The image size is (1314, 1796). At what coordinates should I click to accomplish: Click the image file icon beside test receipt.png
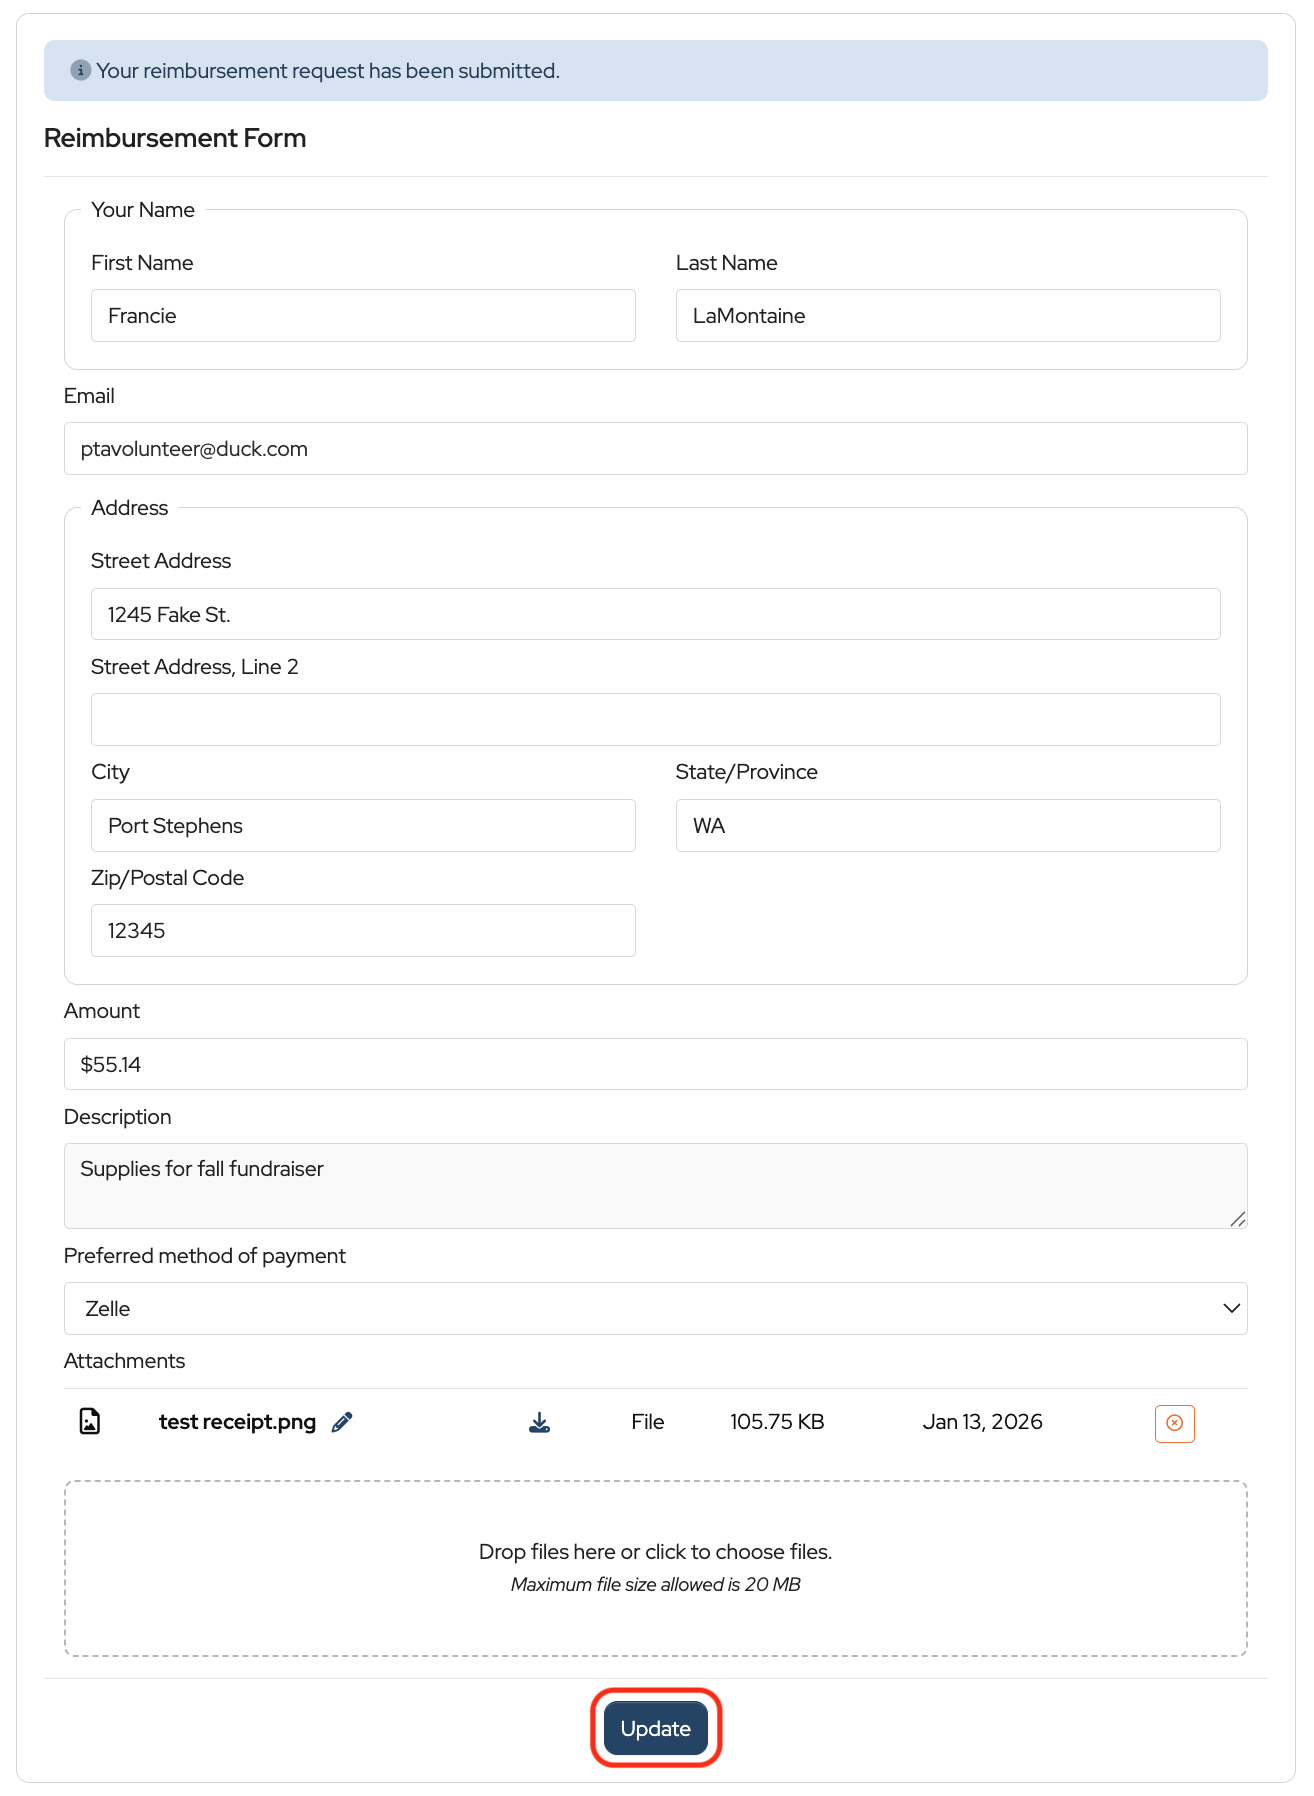click(90, 1421)
